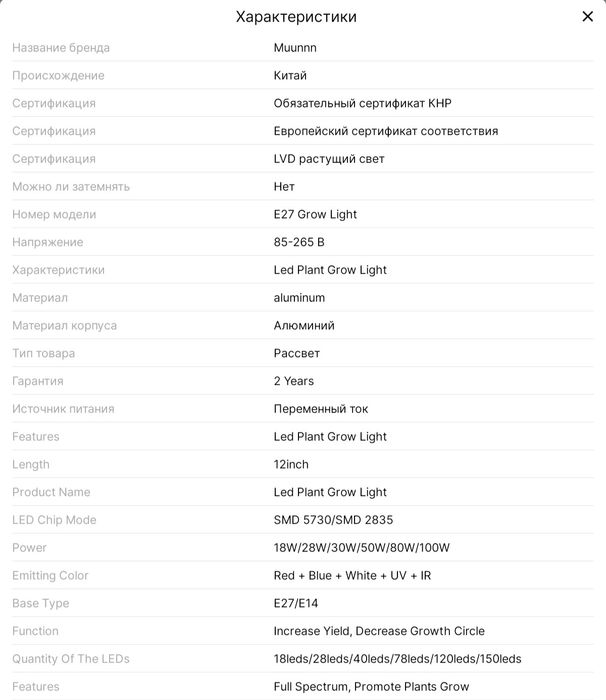The width and height of the screenshot is (606, 700).
Task: Click the Quantity Of The LEDs value
Action: tap(397, 659)
